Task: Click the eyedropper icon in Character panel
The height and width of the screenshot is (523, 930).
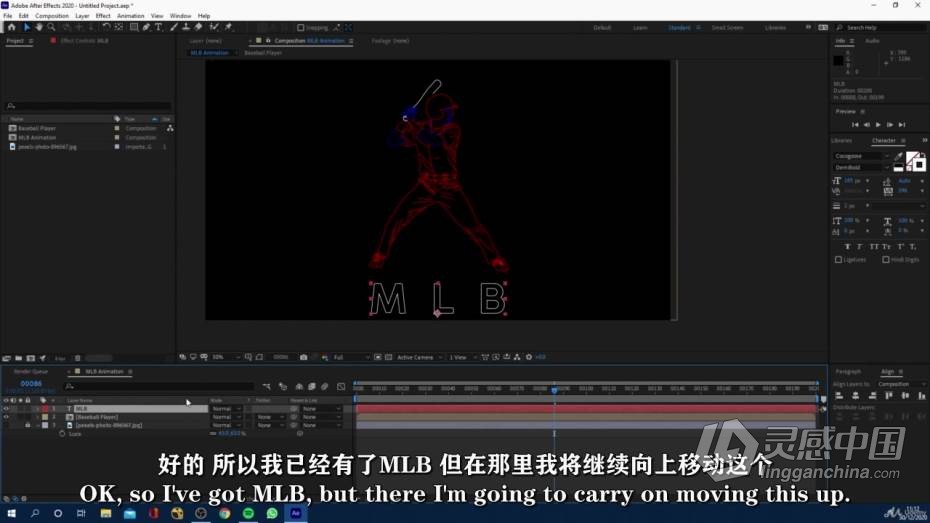Action: point(899,156)
